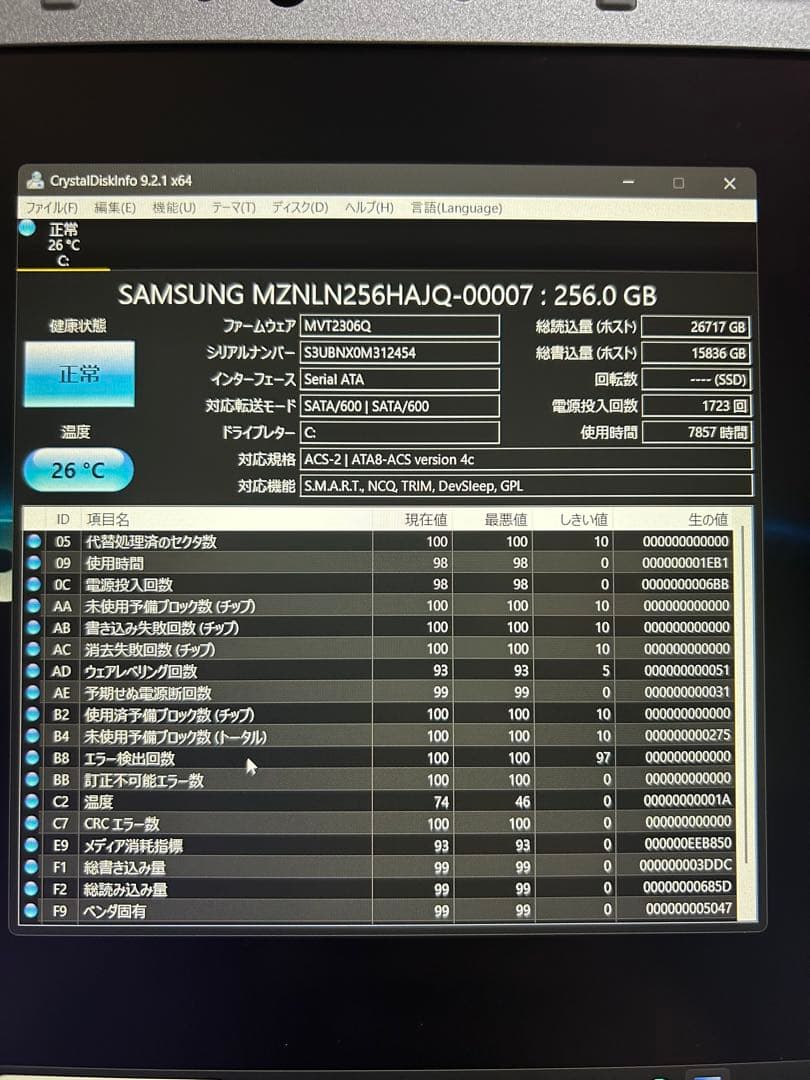Click the status icon beside 使用時間 row

point(33,562)
